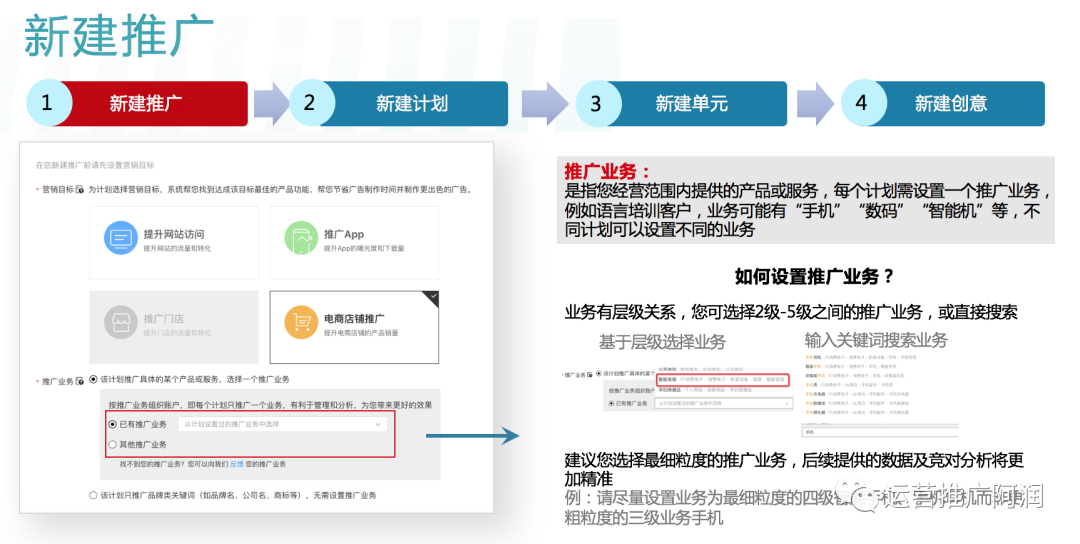Screen dimensions: 1080x544
Task: Open the small 已有推广业务 dropdown in right example
Action: tap(724, 403)
